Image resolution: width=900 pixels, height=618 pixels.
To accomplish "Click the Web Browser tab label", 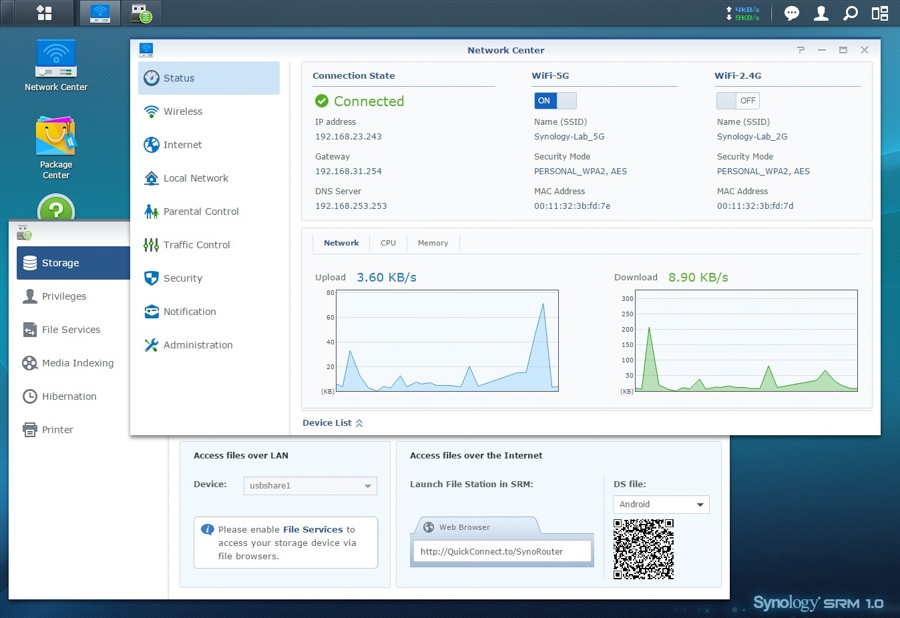I will 464,527.
